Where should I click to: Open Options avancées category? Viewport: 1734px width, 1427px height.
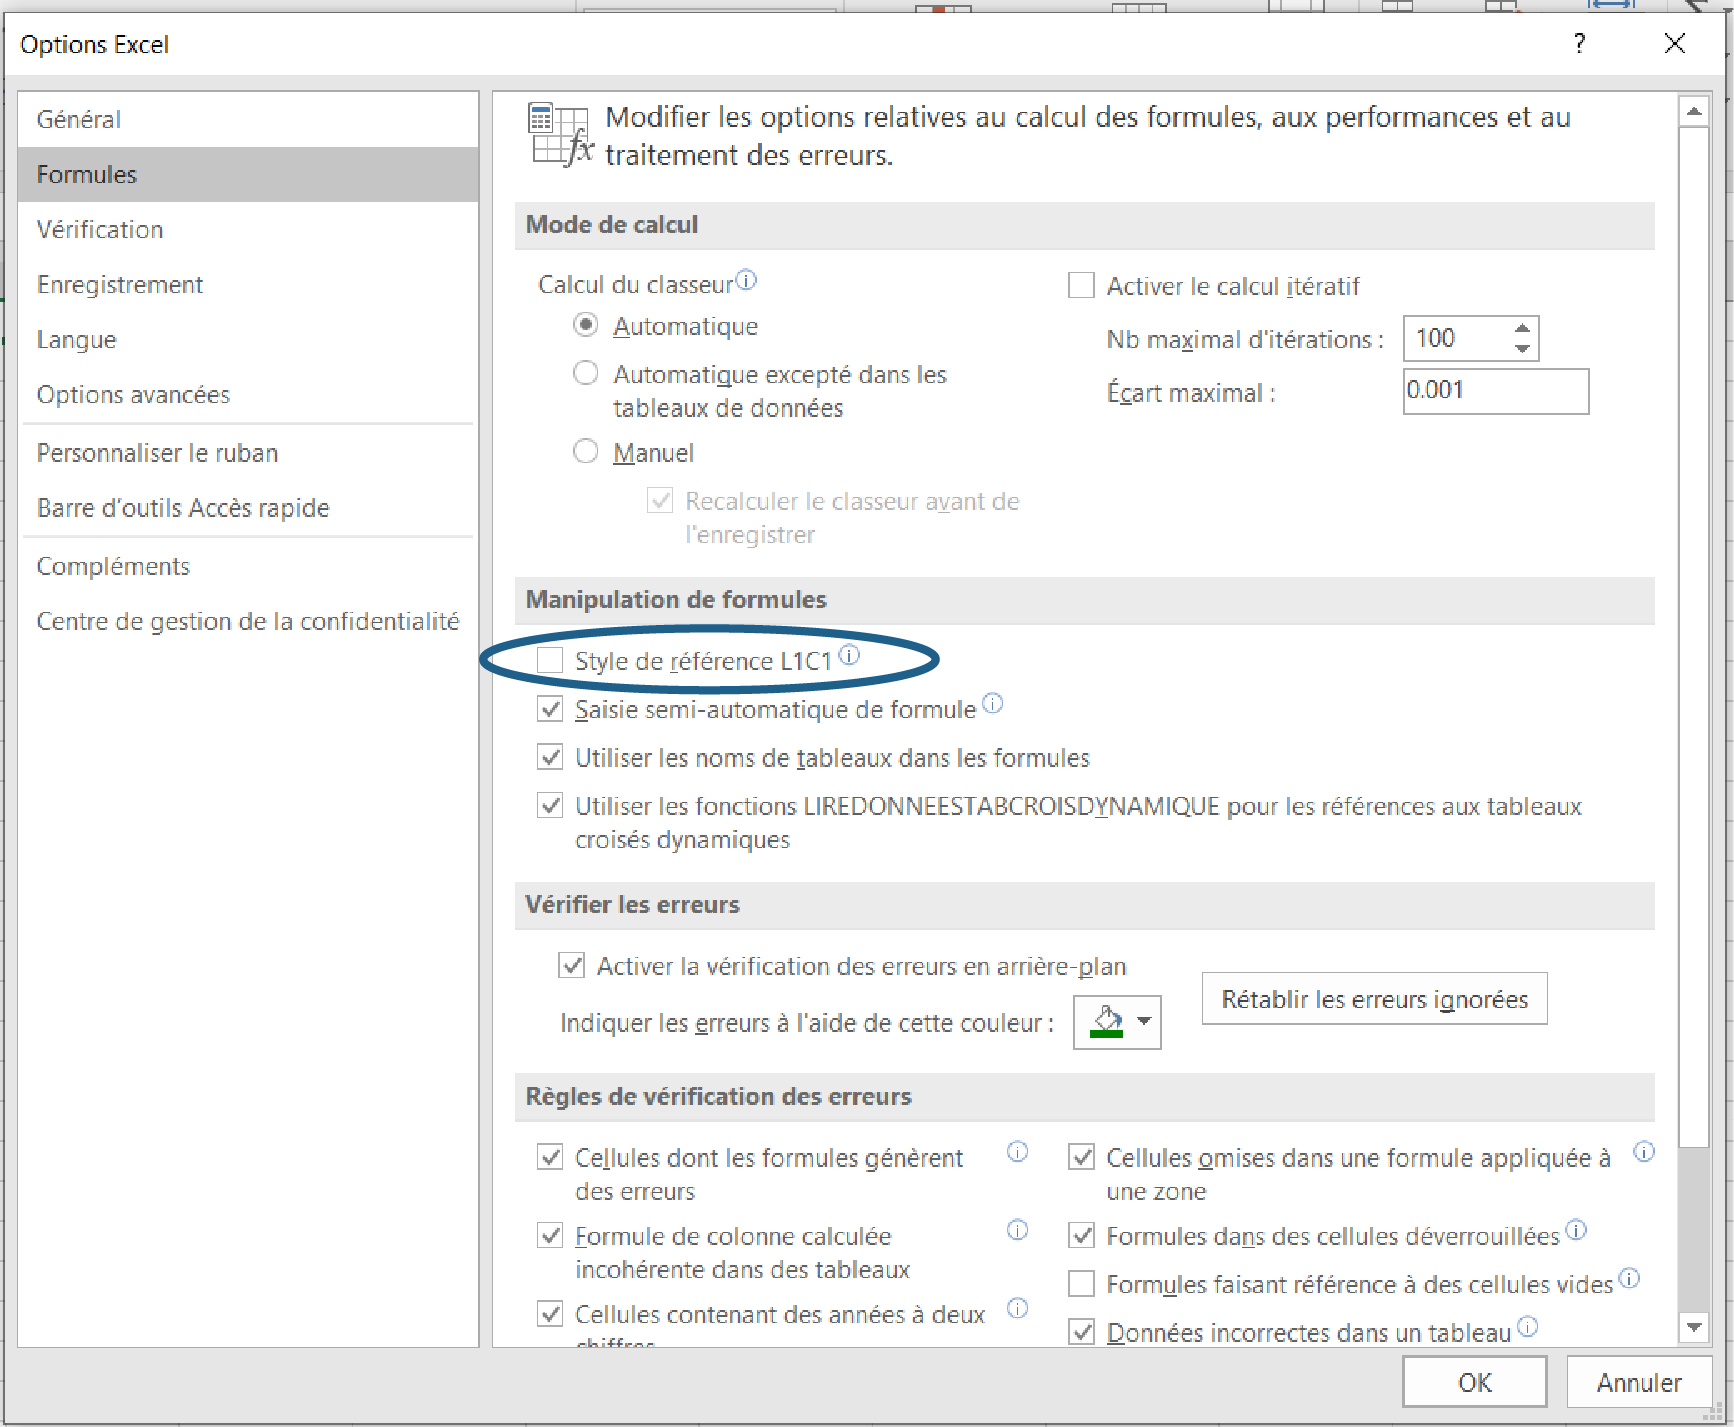click(248, 394)
